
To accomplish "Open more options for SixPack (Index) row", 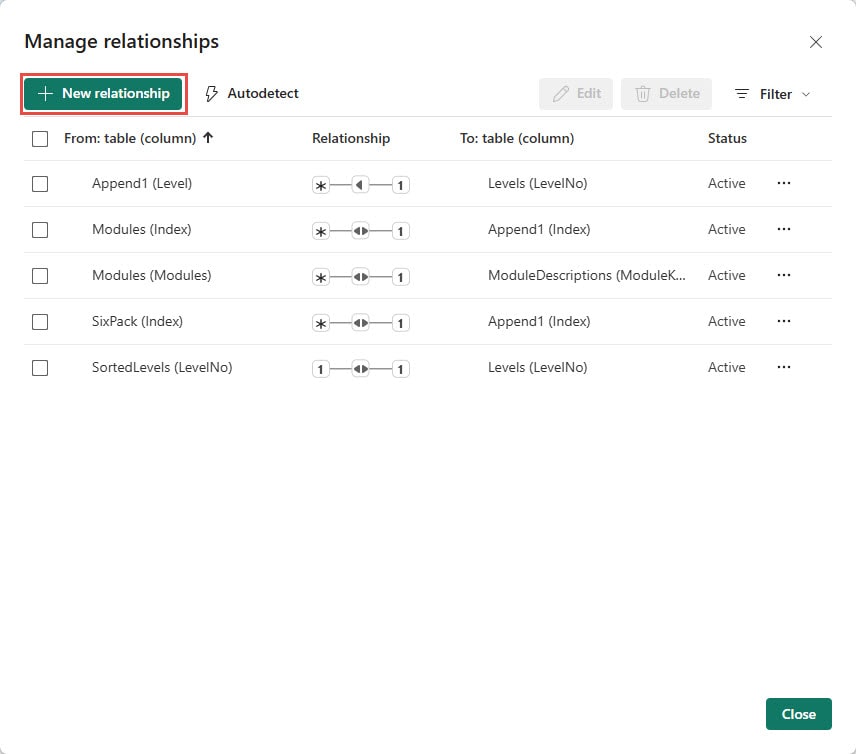I will 784,322.
